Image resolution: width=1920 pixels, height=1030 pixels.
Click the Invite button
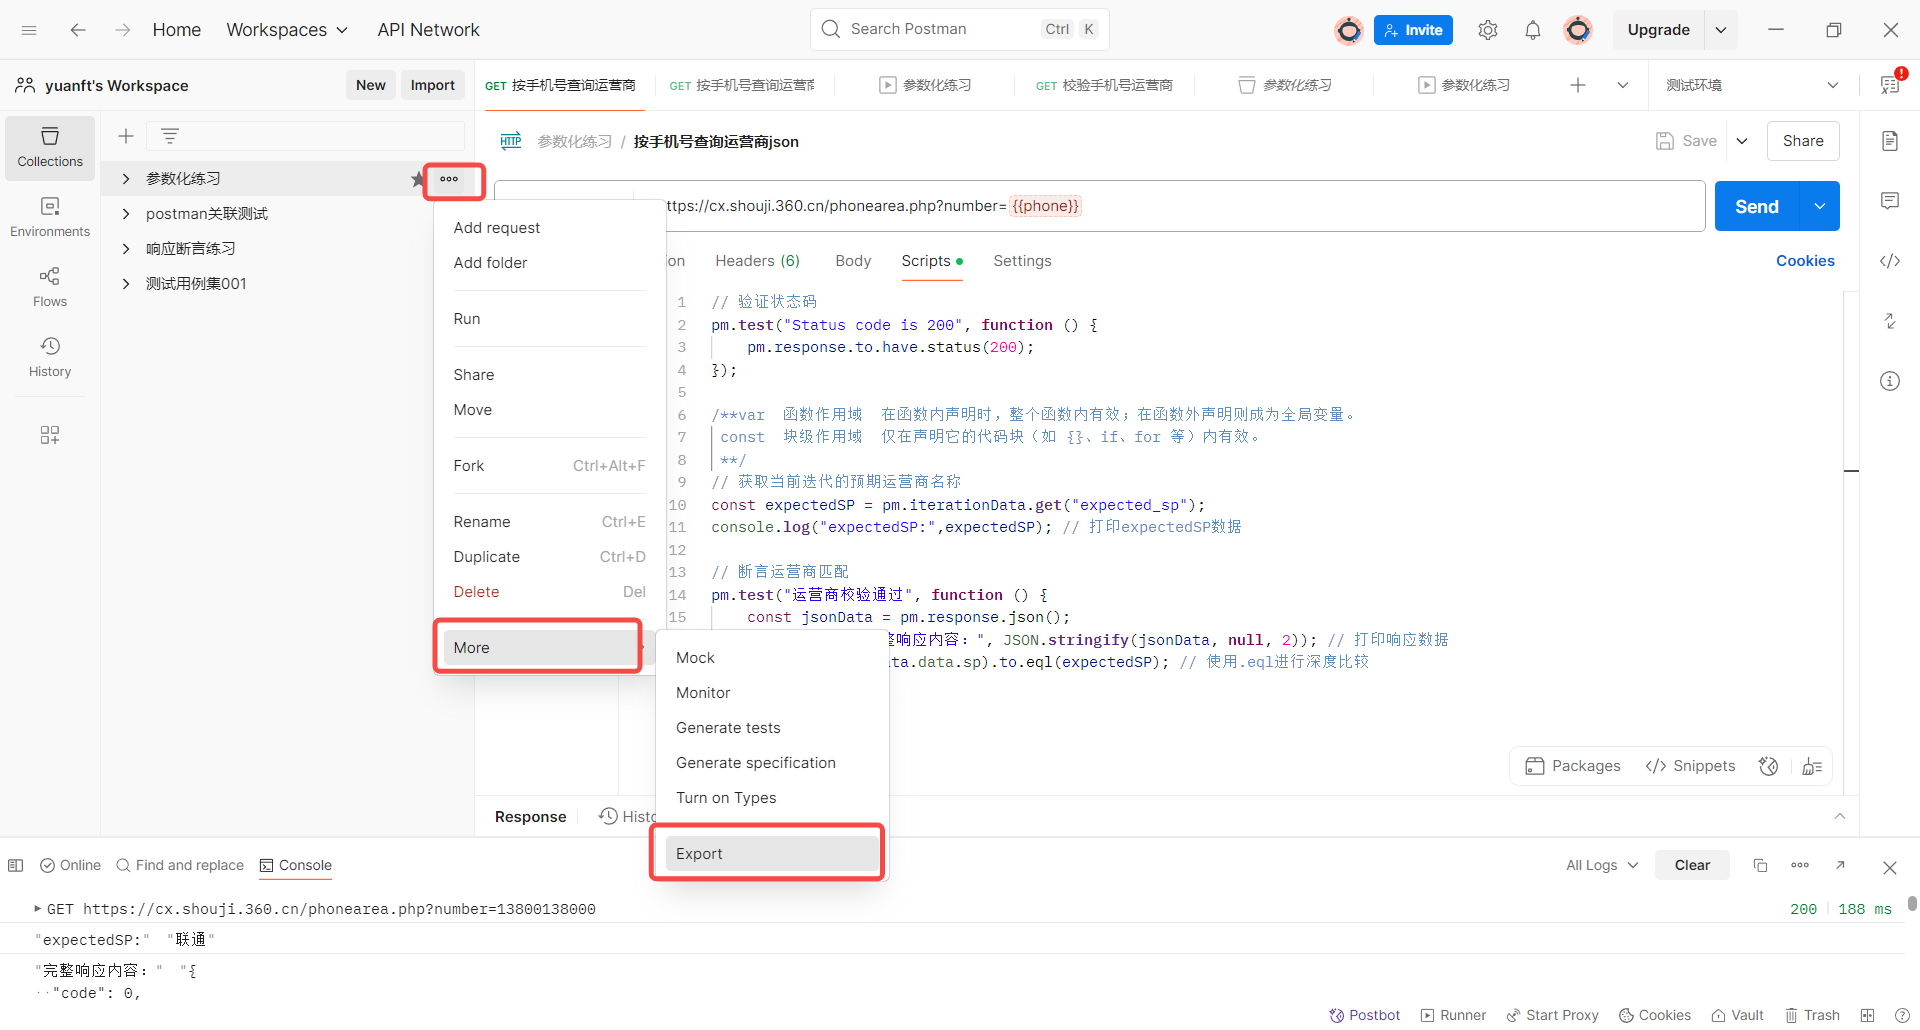pyautogui.click(x=1413, y=30)
